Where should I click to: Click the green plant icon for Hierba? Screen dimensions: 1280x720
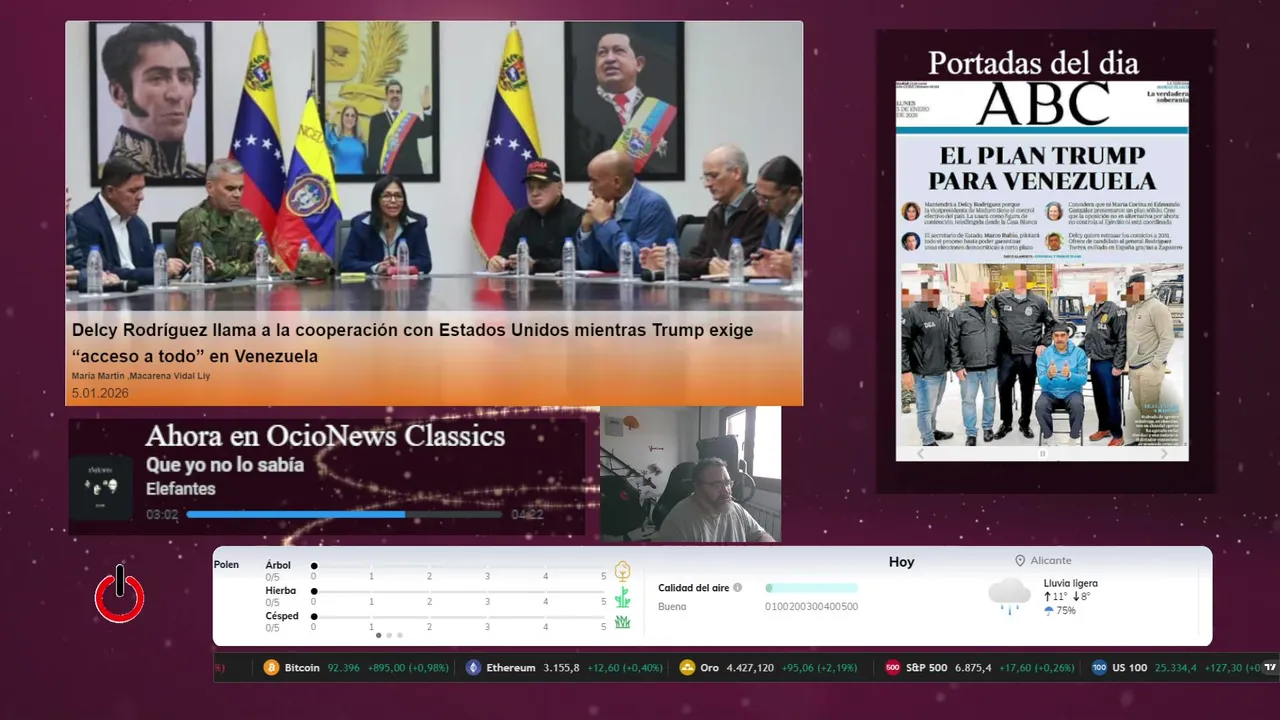[x=622, y=597]
